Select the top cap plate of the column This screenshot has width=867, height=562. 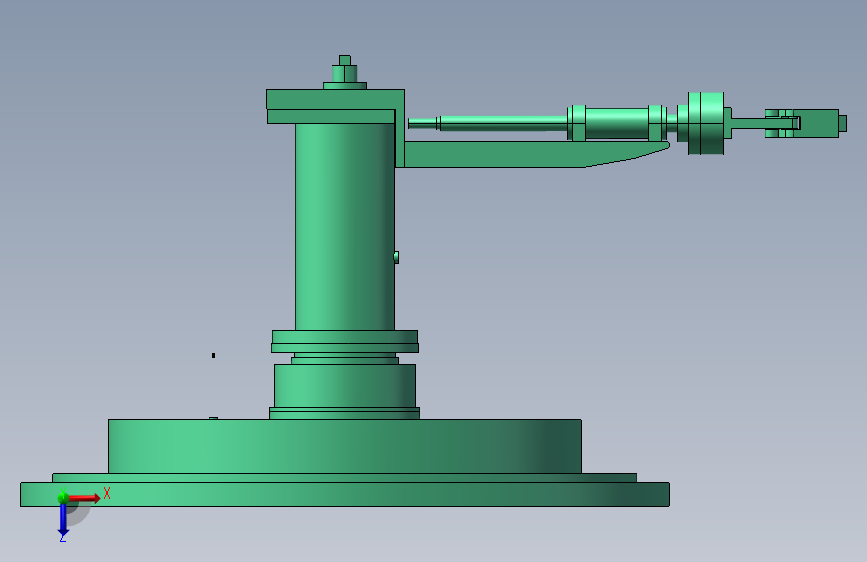335,99
